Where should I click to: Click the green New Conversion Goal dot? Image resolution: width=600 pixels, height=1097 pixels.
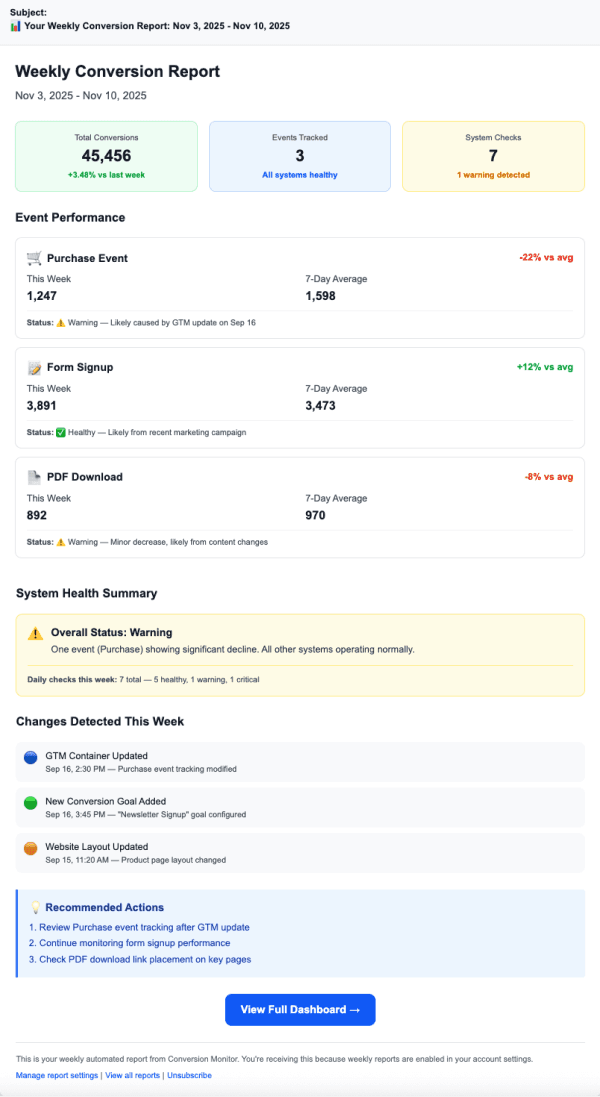tap(30, 804)
